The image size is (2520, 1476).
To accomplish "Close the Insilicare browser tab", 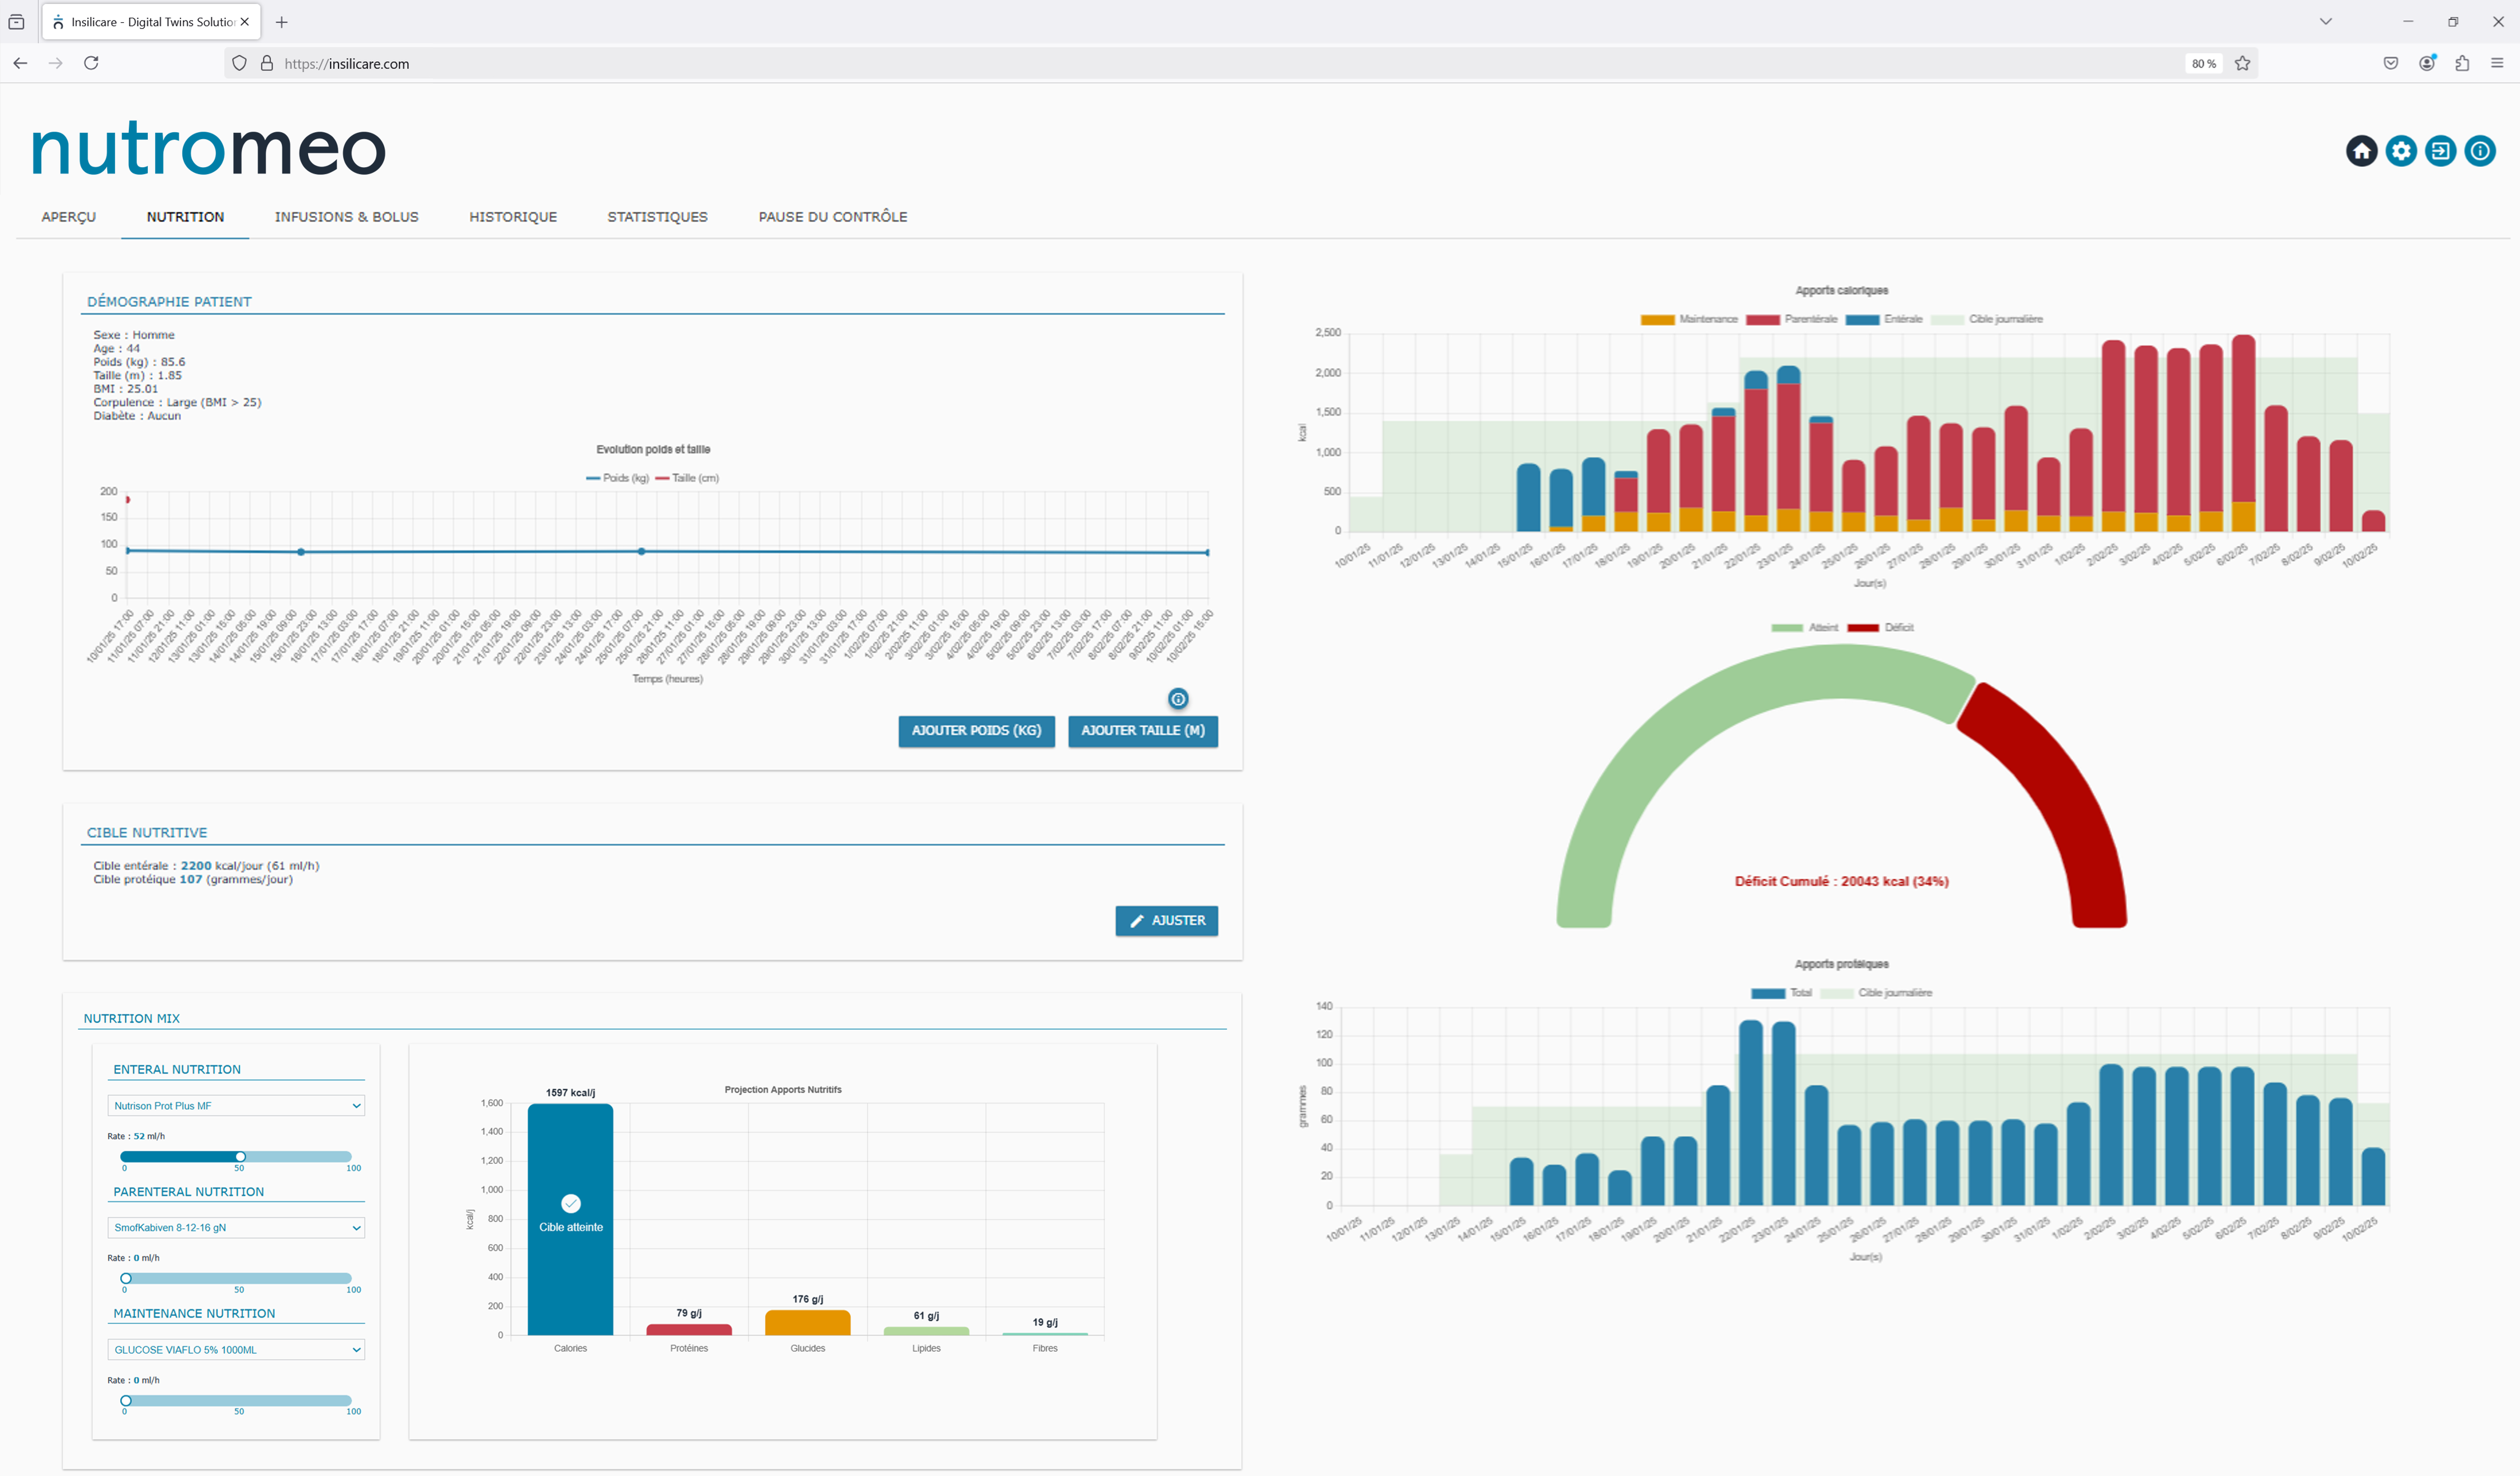I will 245,21.
